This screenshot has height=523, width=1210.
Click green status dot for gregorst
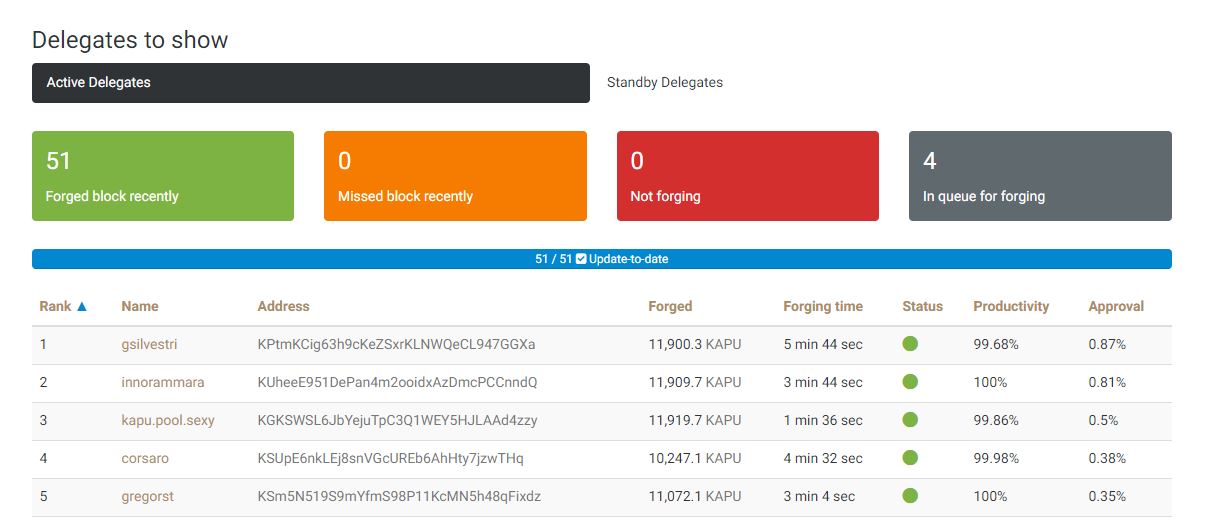tap(910, 496)
